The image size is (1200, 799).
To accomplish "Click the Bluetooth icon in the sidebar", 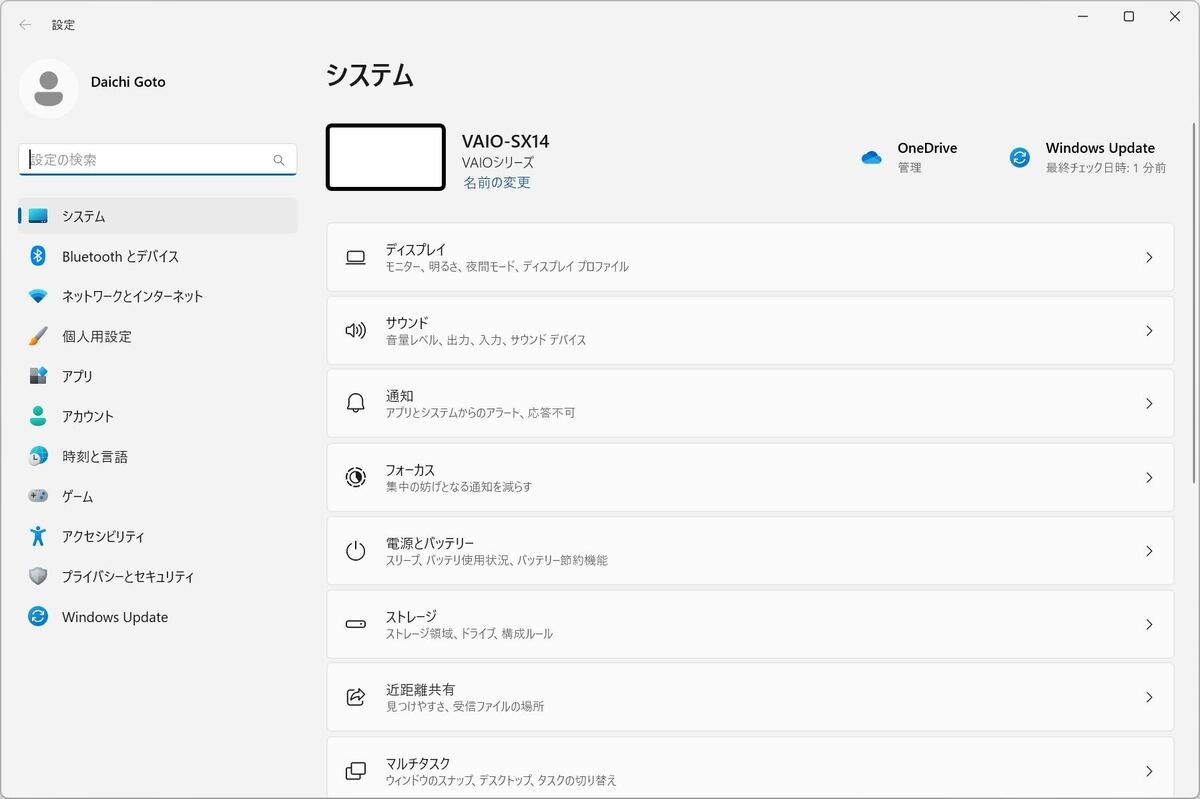I will tap(38, 256).
